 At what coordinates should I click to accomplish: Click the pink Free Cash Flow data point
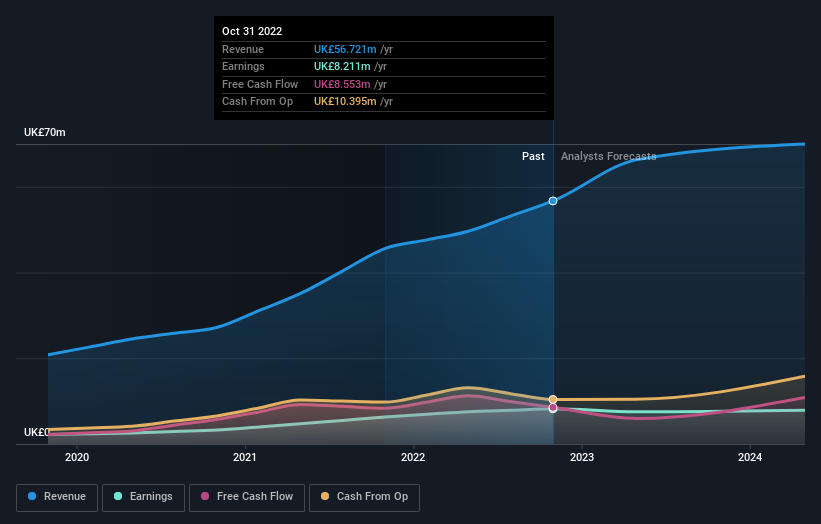(553, 408)
